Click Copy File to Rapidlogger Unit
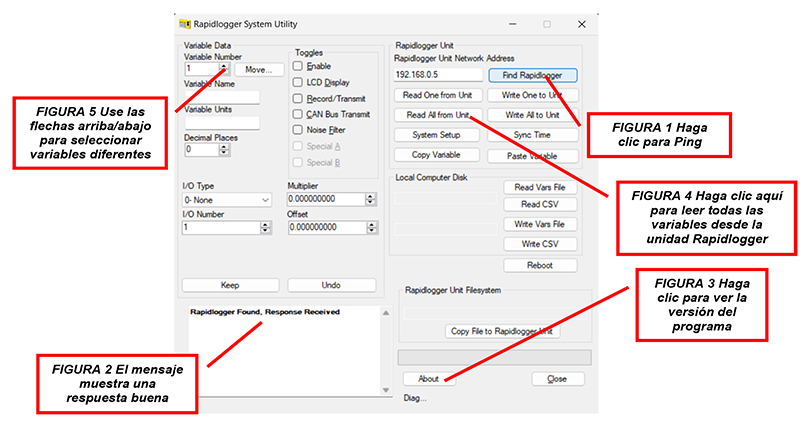 pyautogui.click(x=502, y=331)
